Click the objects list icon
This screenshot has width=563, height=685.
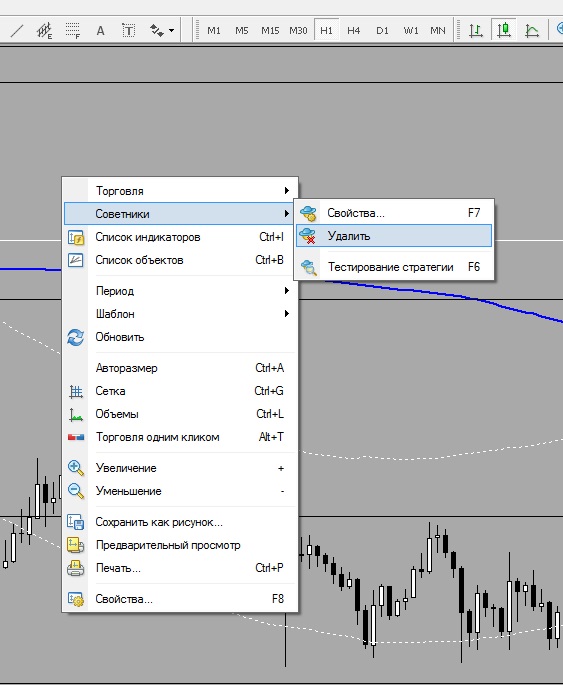(76, 260)
